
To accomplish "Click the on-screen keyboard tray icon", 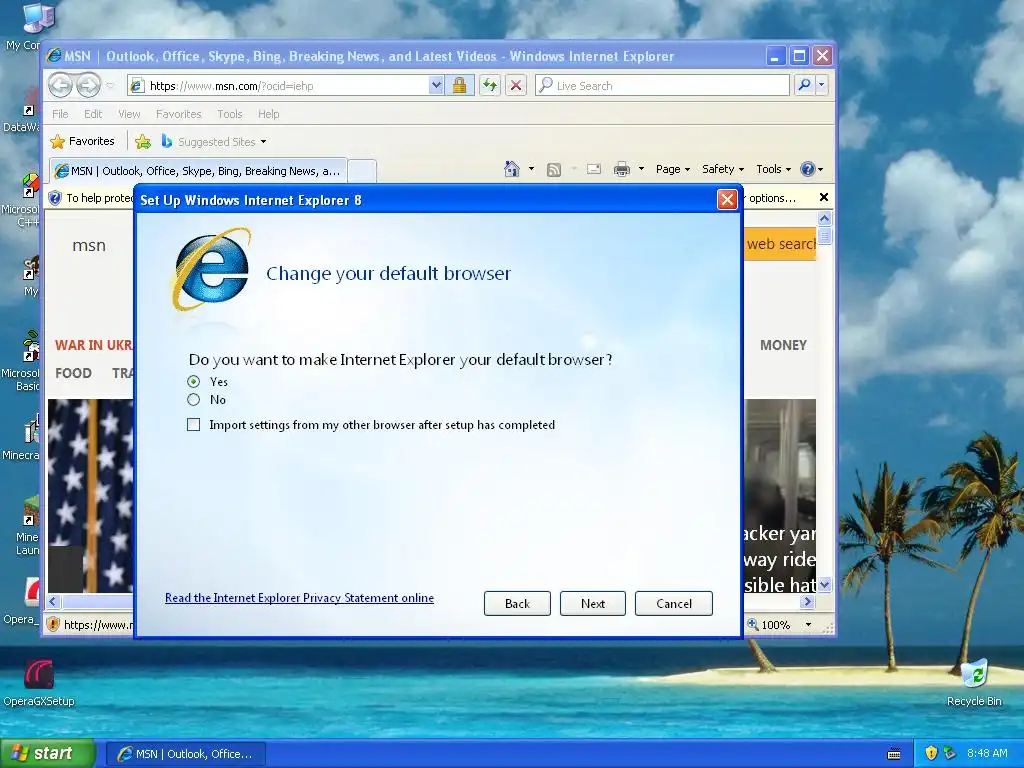I will point(894,754).
